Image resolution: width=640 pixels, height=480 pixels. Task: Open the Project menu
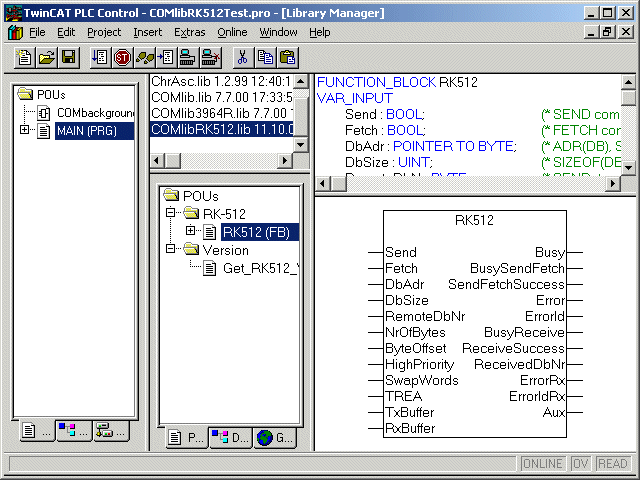click(x=104, y=32)
